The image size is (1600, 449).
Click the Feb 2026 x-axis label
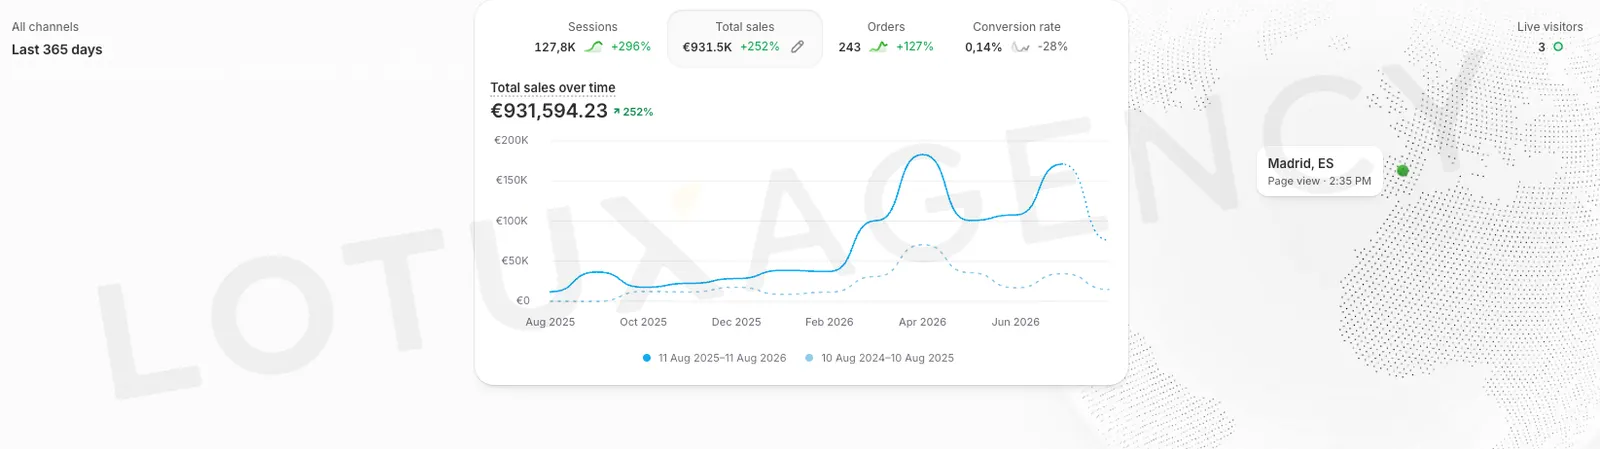coord(829,322)
